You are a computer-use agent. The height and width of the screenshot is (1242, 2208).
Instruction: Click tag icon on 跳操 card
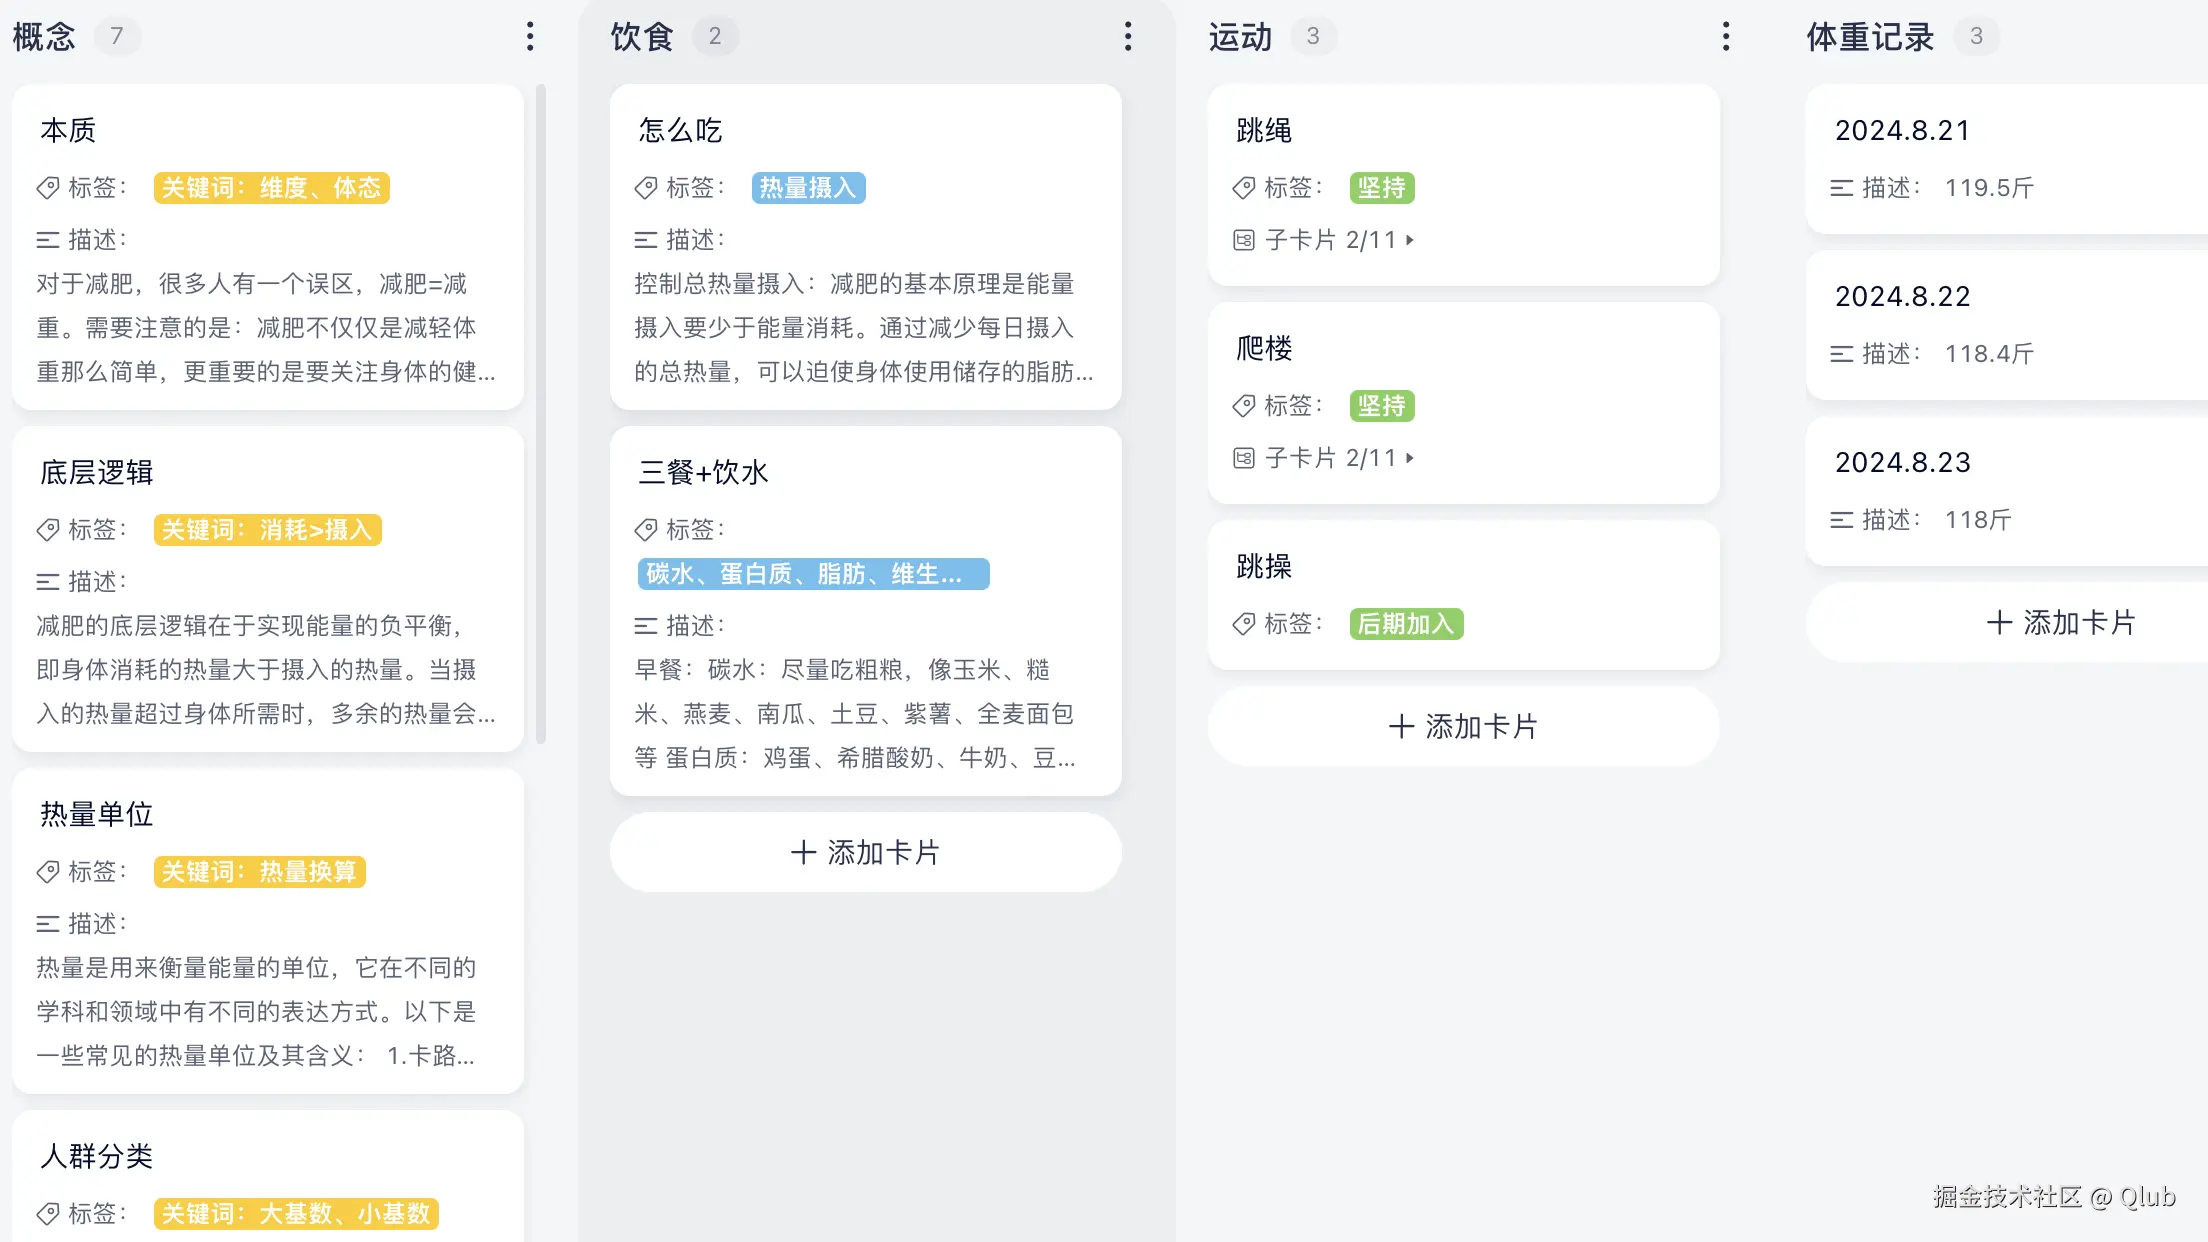pos(1243,624)
